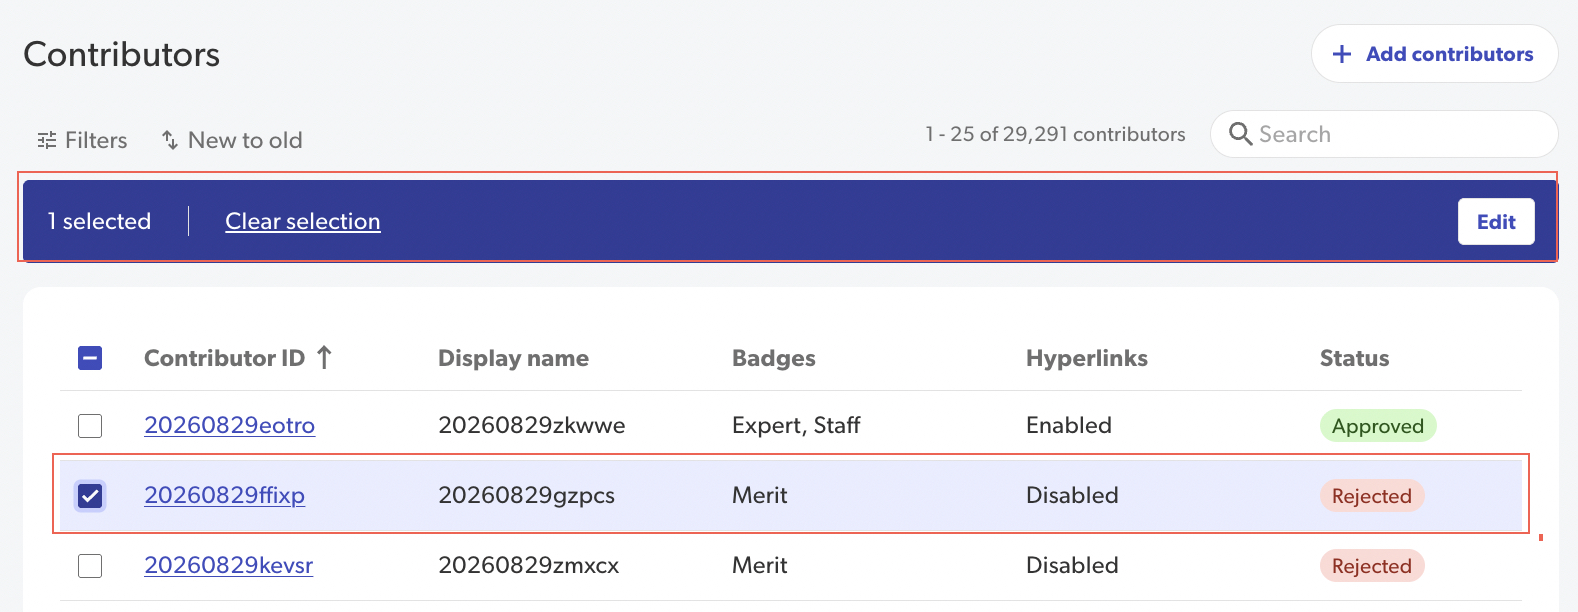Click the 1 - 25 of 29,291 contributors text
This screenshot has height=612, width=1578.
[x=1055, y=134]
